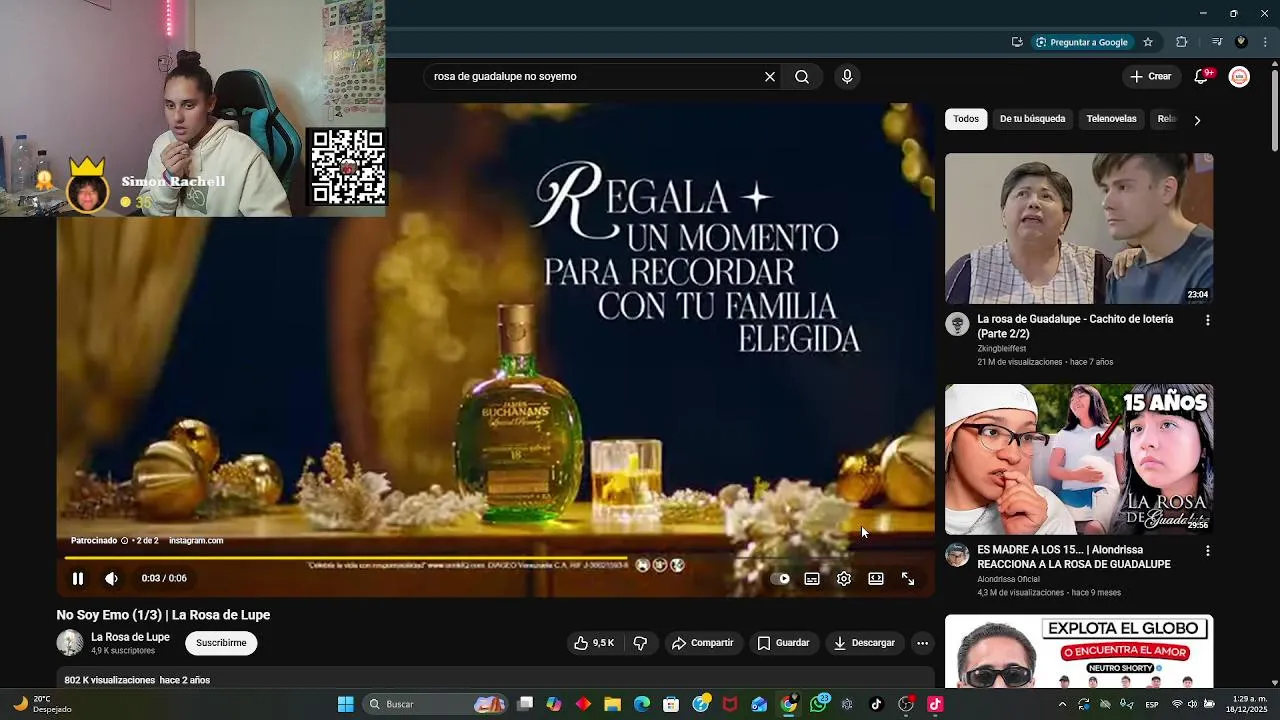Click the install app icon in the address bar

coord(1017,42)
